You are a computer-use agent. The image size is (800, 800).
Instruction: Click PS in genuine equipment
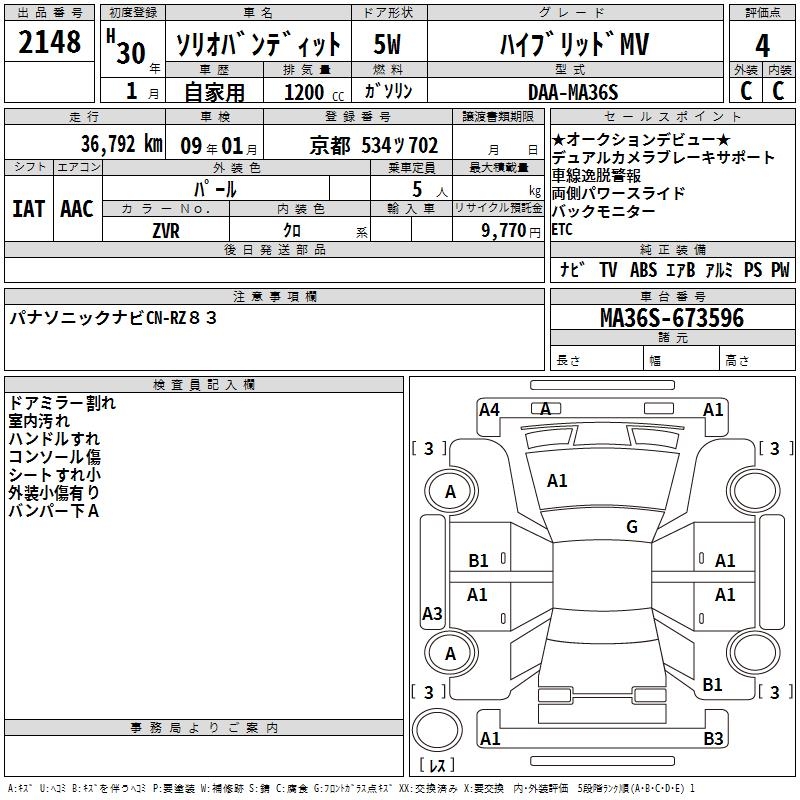coord(753,269)
